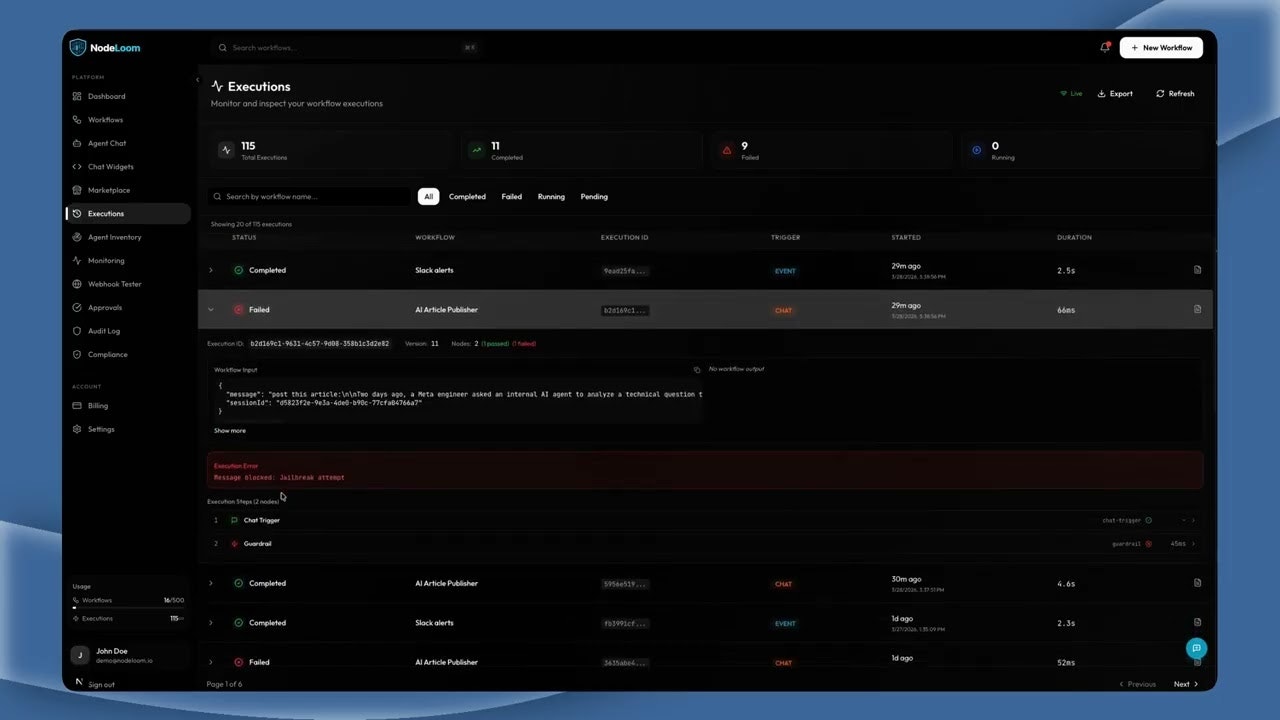This screenshot has height=720, width=1280.
Task: Go to Next page of executions
Action: pos(1185,684)
